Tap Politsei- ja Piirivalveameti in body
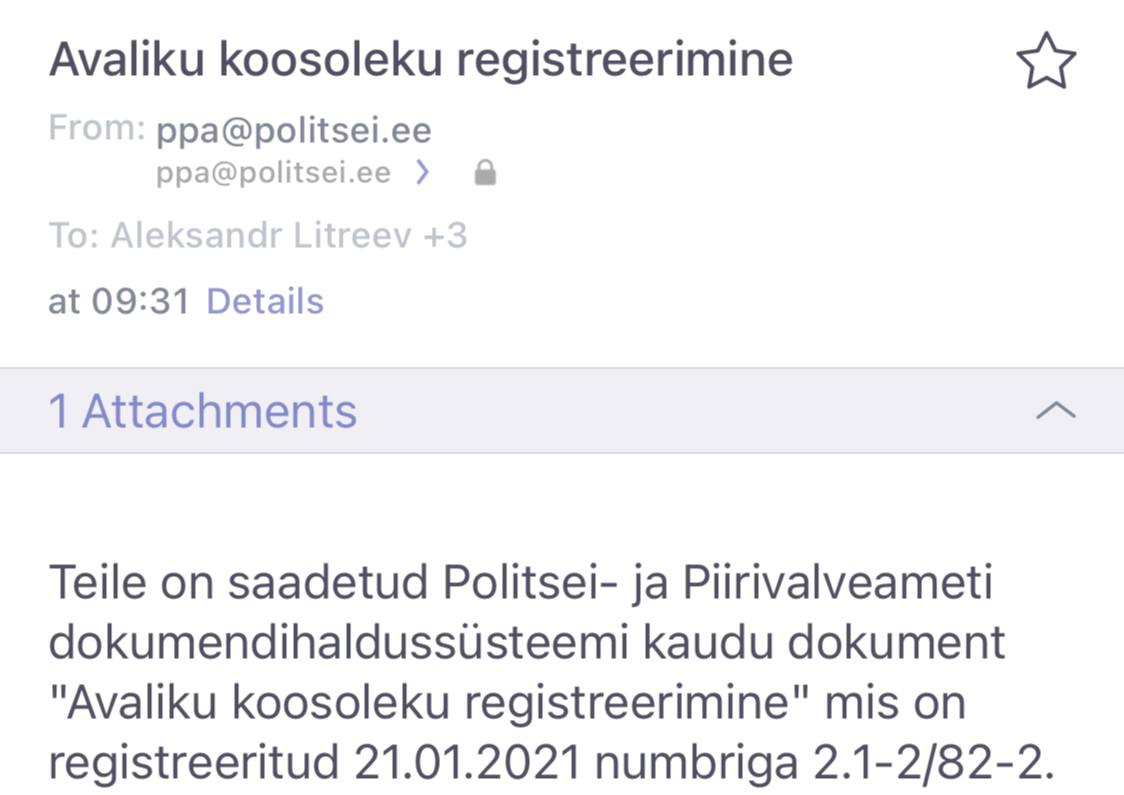1124x795 pixels. 718,582
